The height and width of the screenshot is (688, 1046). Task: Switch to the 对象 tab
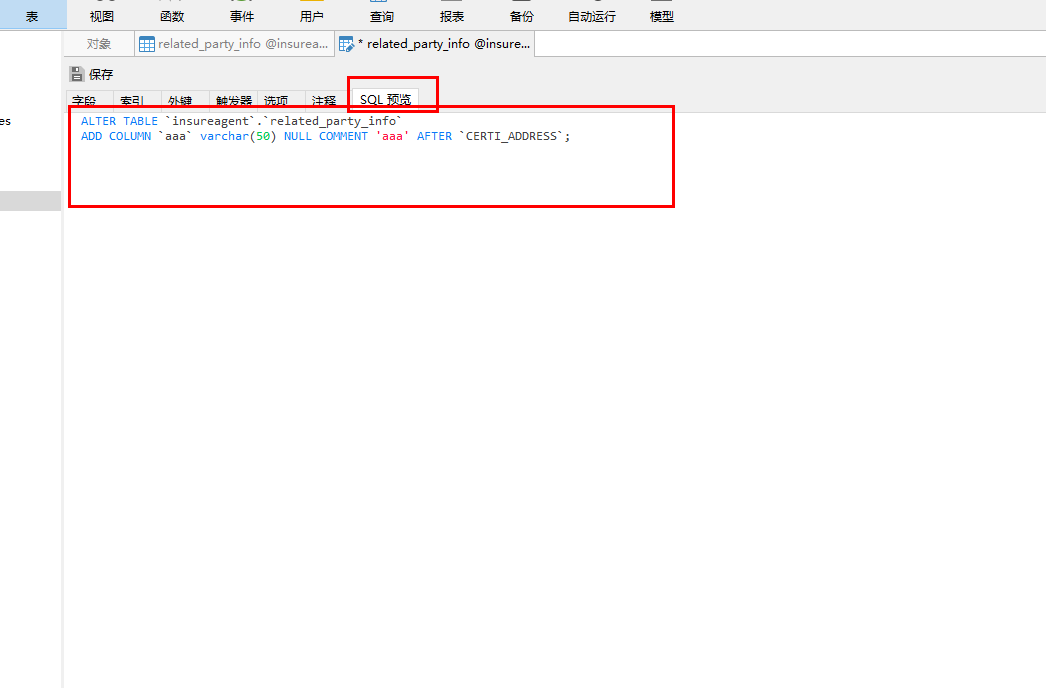[99, 44]
